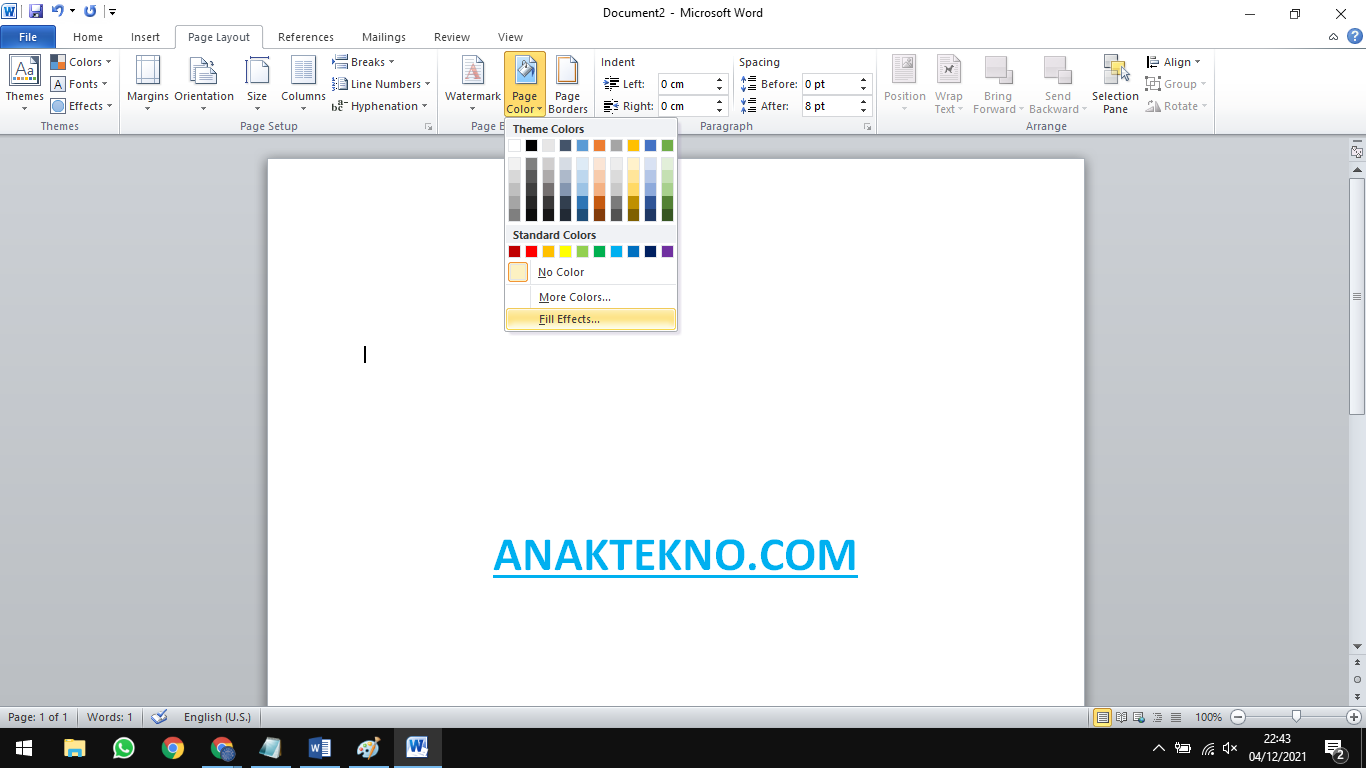Open Chrome from the taskbar
Image resolution: width=1366 pixels, height=768 pixels.
(173, 748)
